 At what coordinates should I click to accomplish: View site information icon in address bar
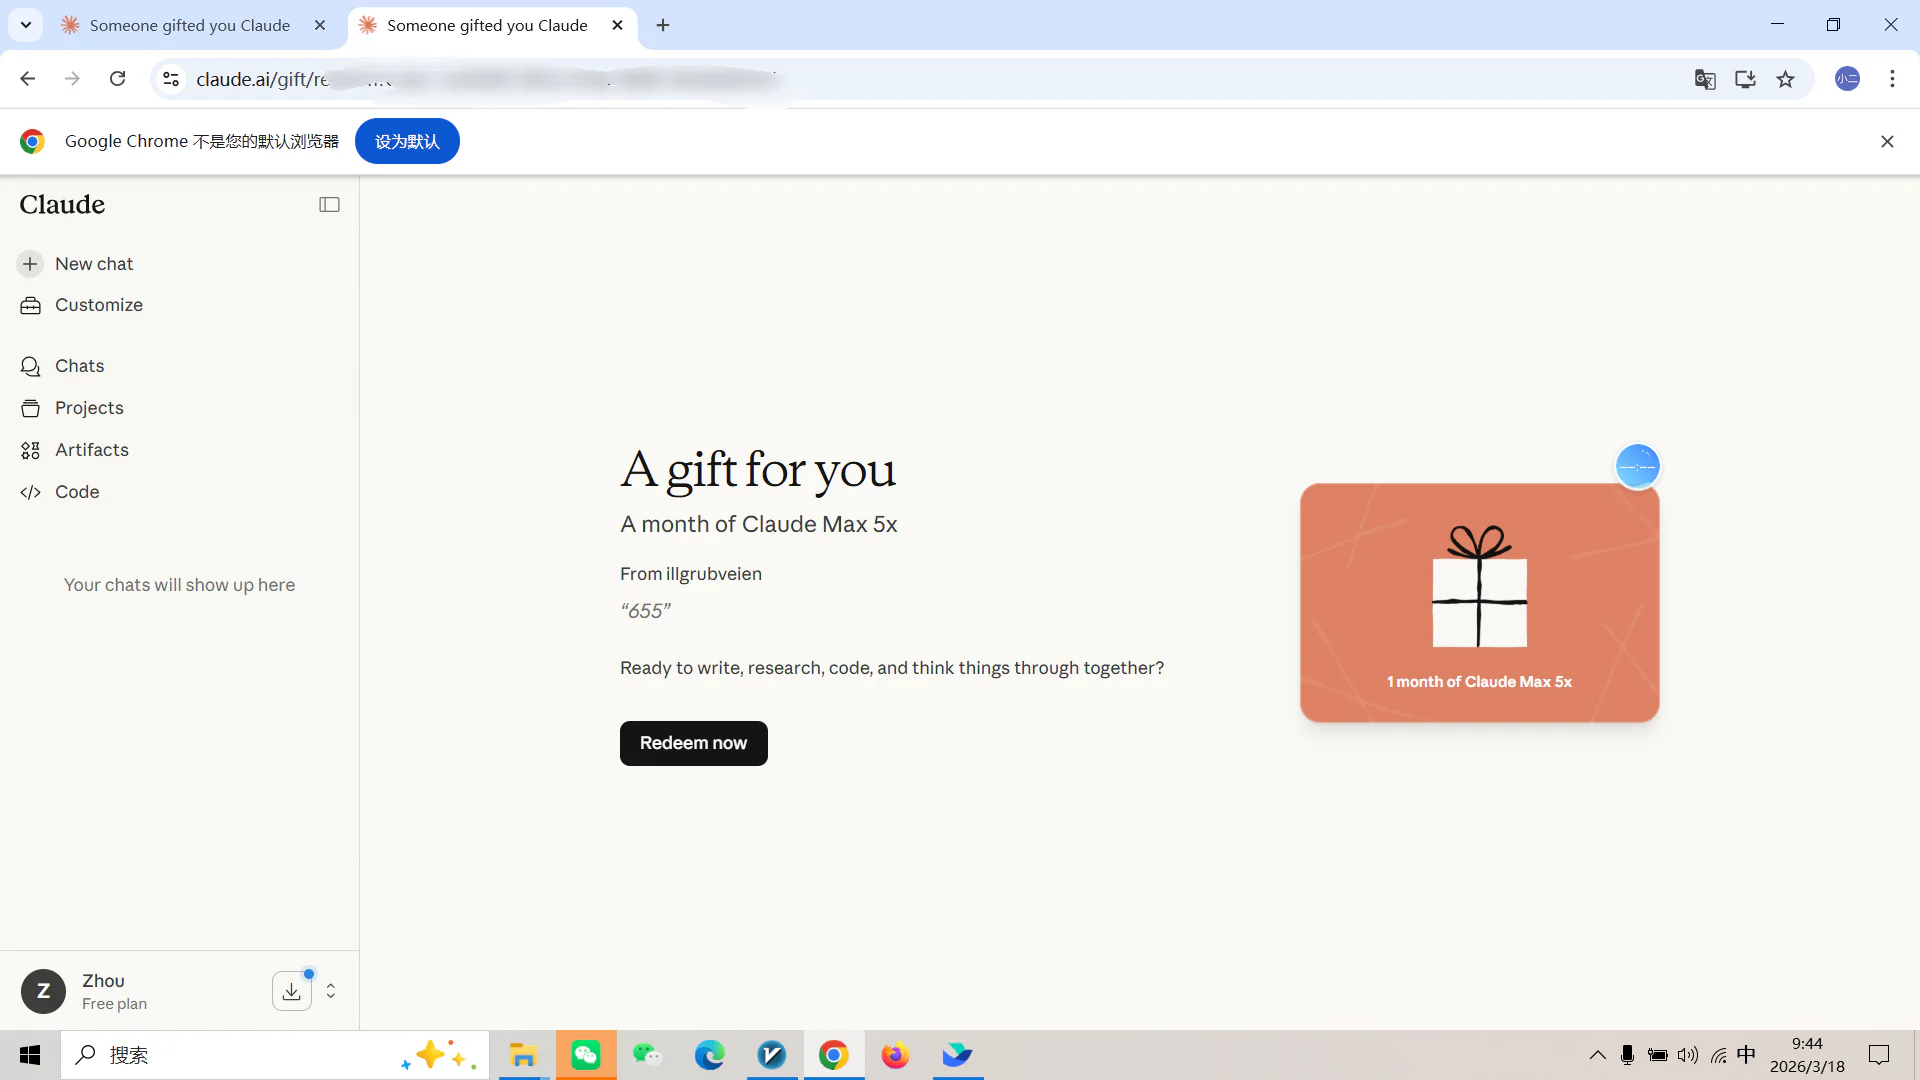[171, 79]
